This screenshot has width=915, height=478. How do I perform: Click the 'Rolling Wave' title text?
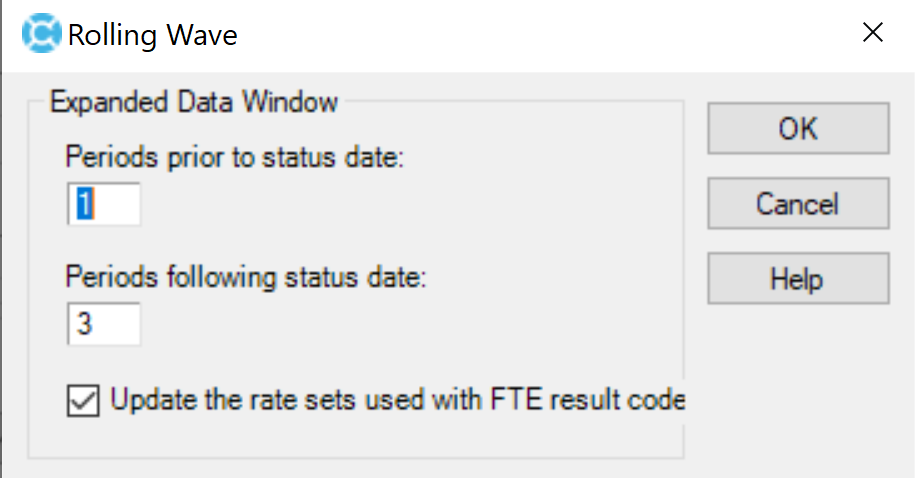point(152,34)
